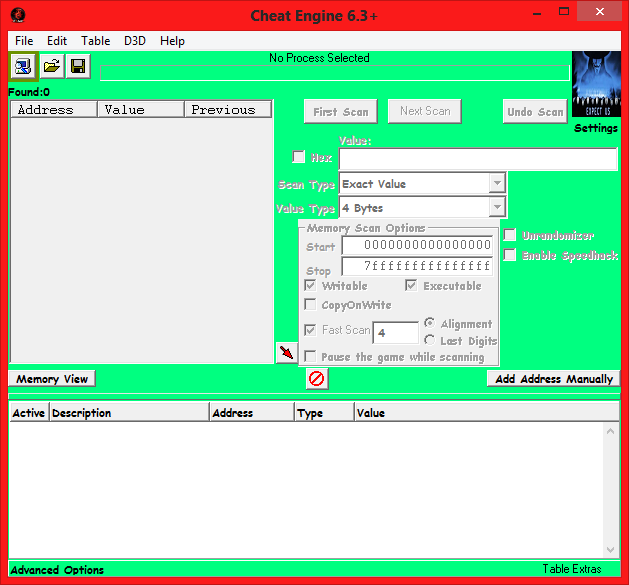Open Advanced Options at the bottom
This screenshot has height=585, width=629.
tap(57, 570)
